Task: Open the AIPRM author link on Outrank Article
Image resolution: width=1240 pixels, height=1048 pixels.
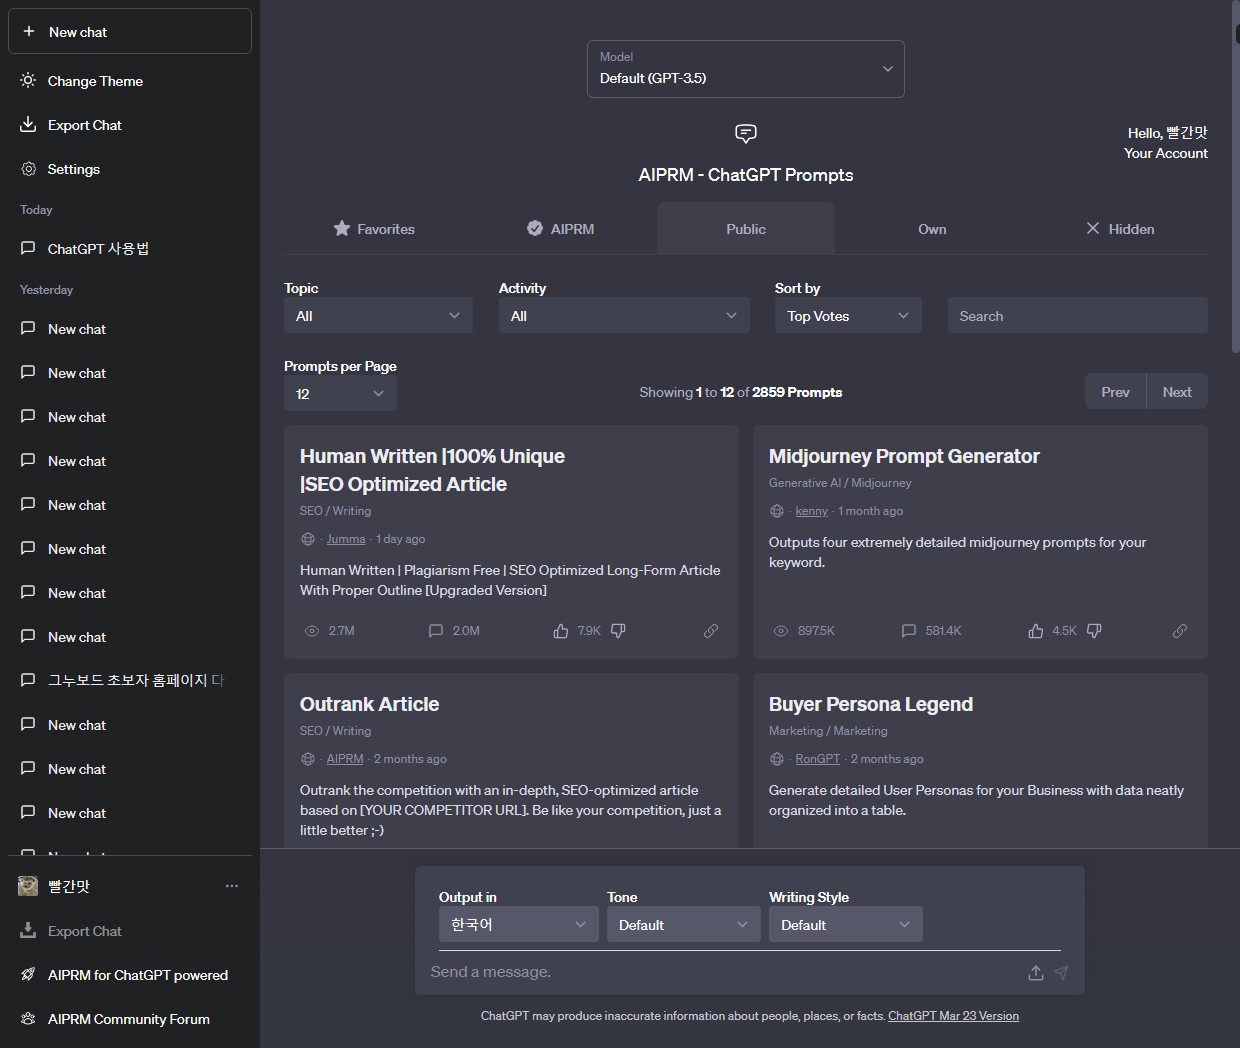Action: (x=345, y=759)
